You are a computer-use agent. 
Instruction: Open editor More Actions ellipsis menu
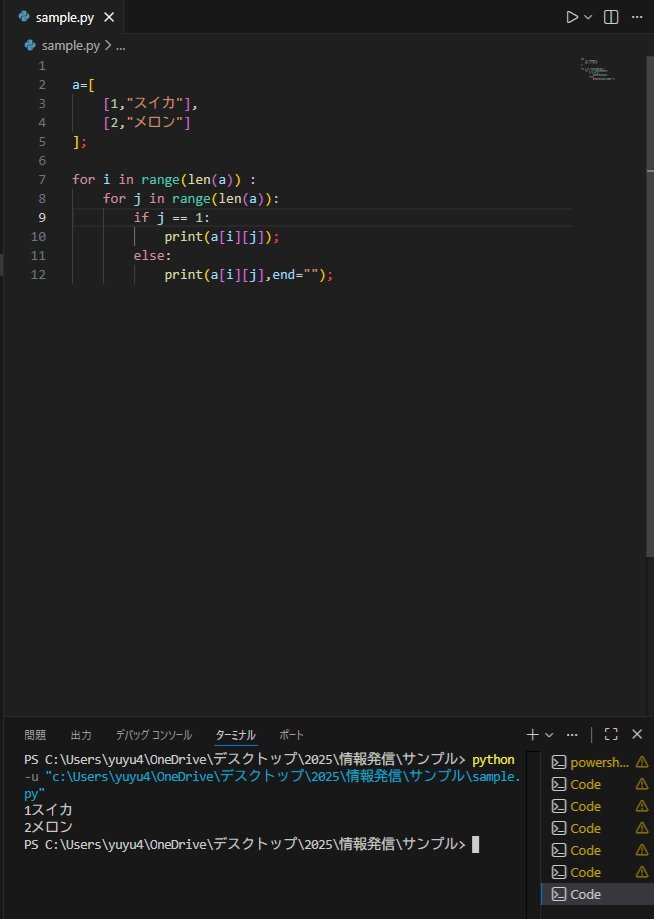coord(636,17)
